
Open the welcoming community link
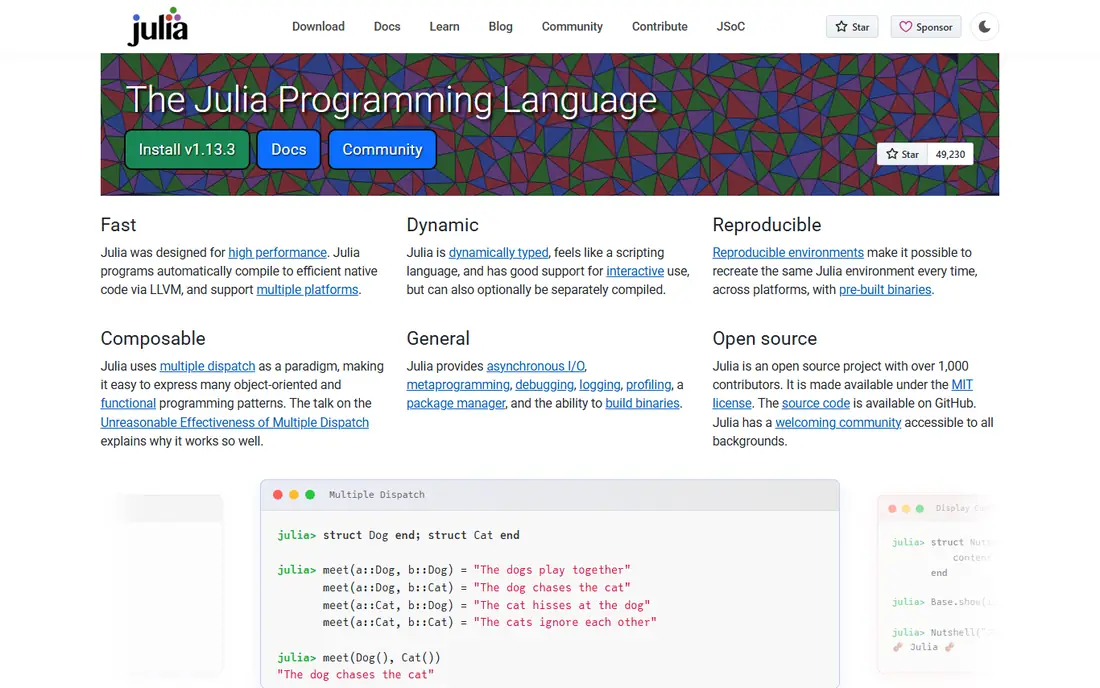(838, 422)
